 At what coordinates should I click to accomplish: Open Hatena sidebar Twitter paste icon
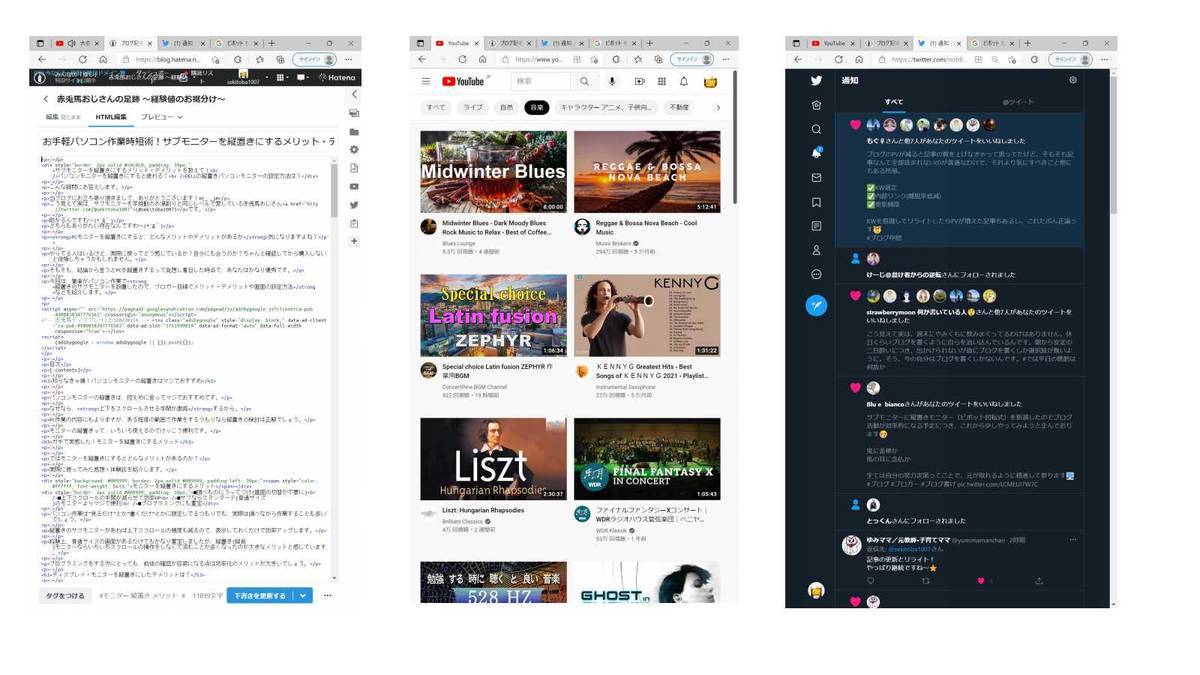354,205
